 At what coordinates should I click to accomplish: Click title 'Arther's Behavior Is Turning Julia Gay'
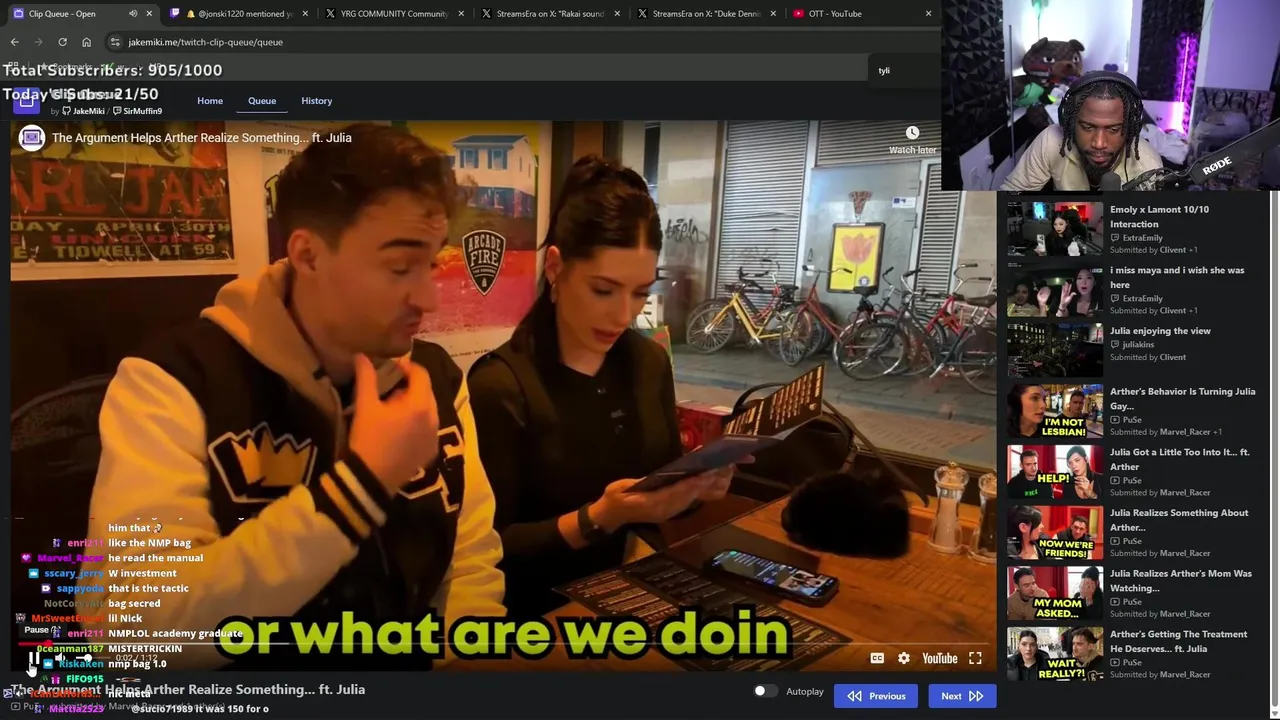pyautogui.click(x=1182, y=399)
